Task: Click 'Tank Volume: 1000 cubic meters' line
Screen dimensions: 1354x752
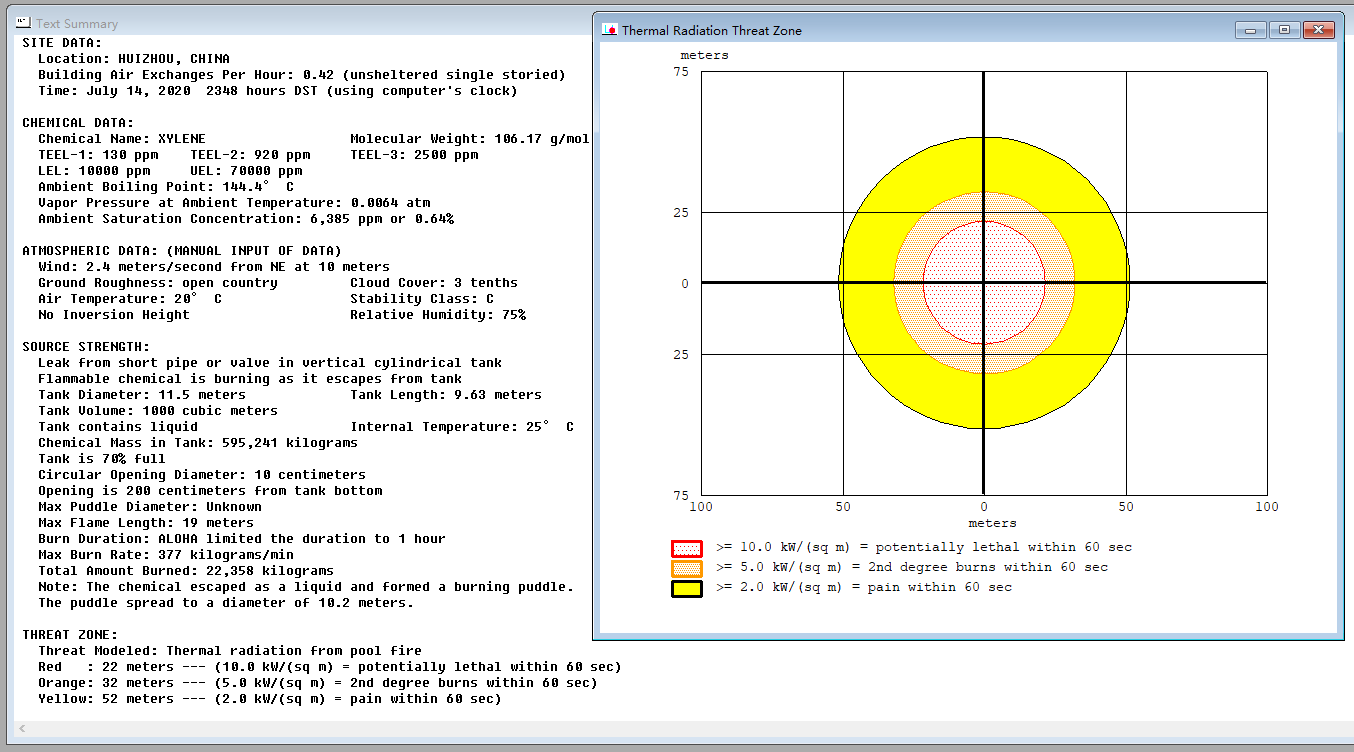Action: (158, 411)
